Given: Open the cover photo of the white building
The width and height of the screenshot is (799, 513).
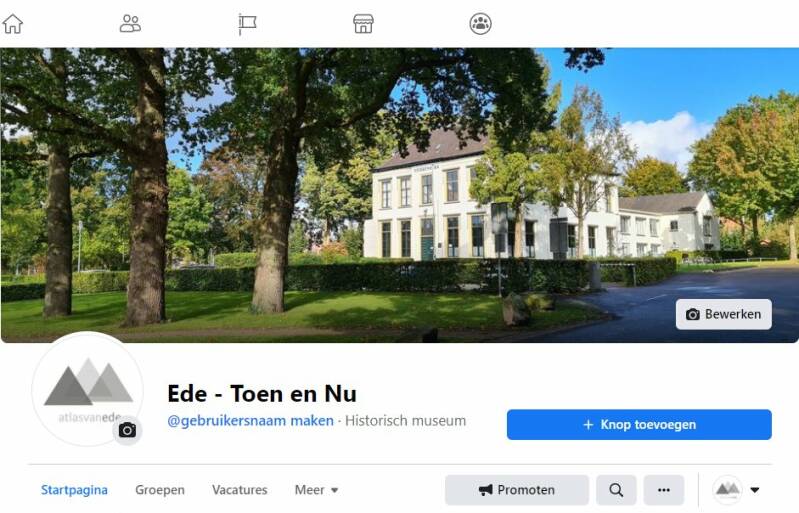Looking at the screenshot, I should coord(400,195).
